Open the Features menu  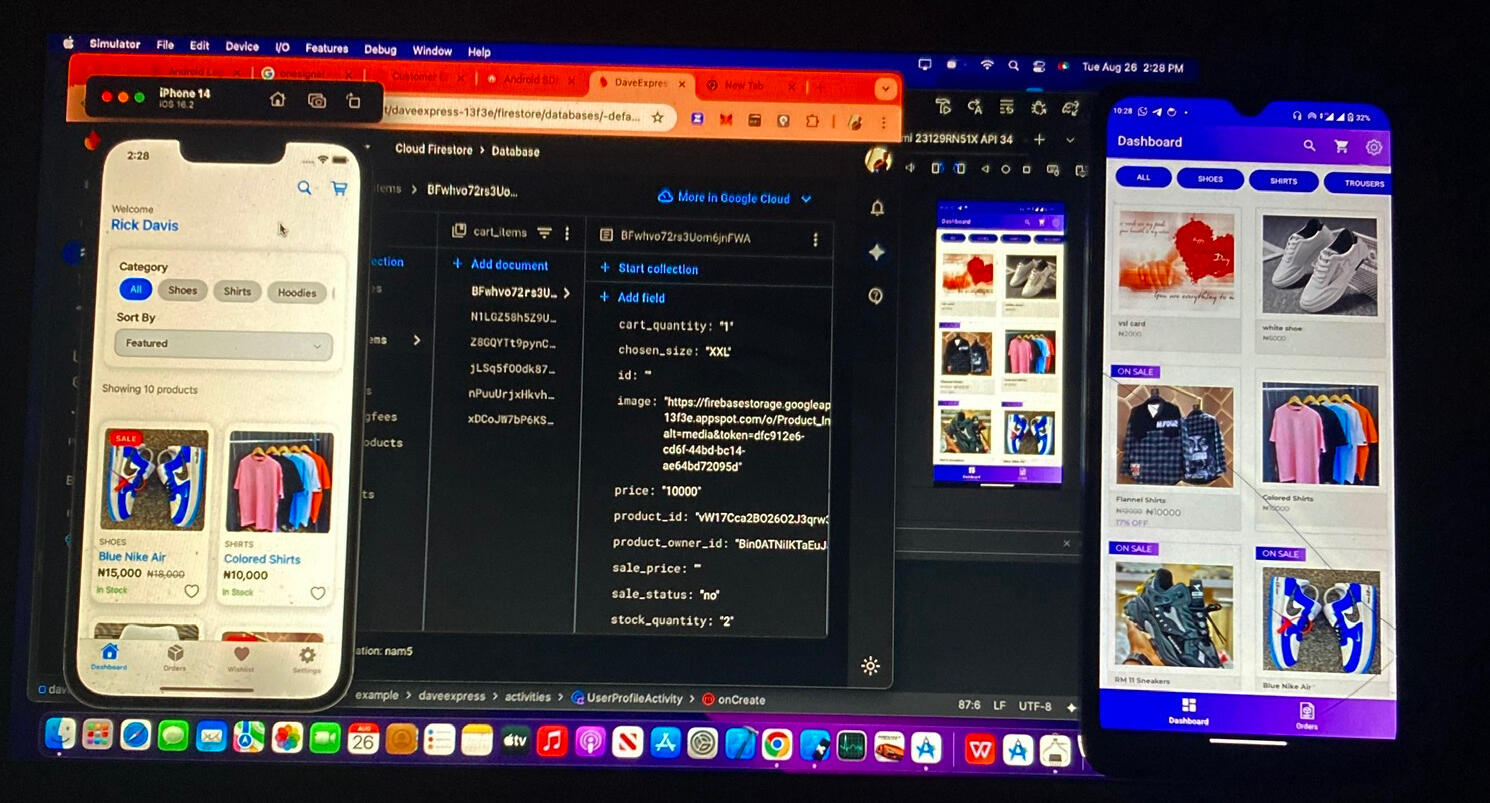(327, 48)
